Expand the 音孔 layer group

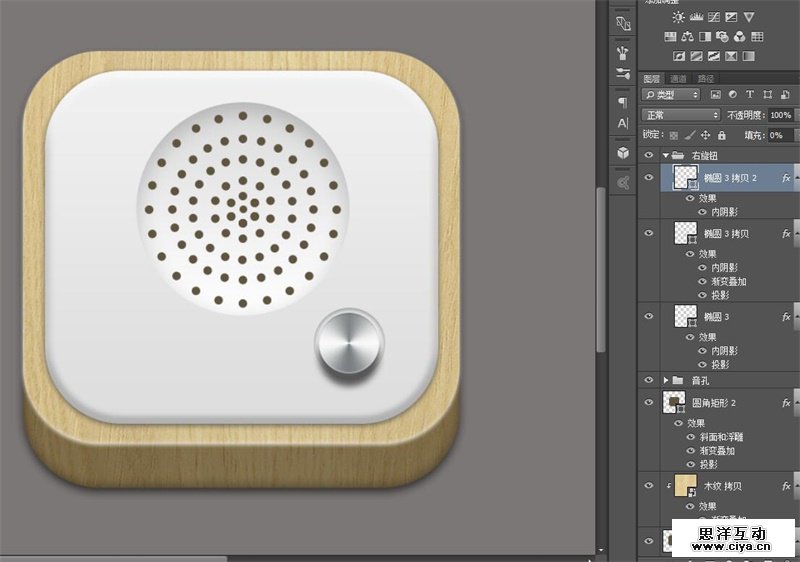[x=666, y=381]
